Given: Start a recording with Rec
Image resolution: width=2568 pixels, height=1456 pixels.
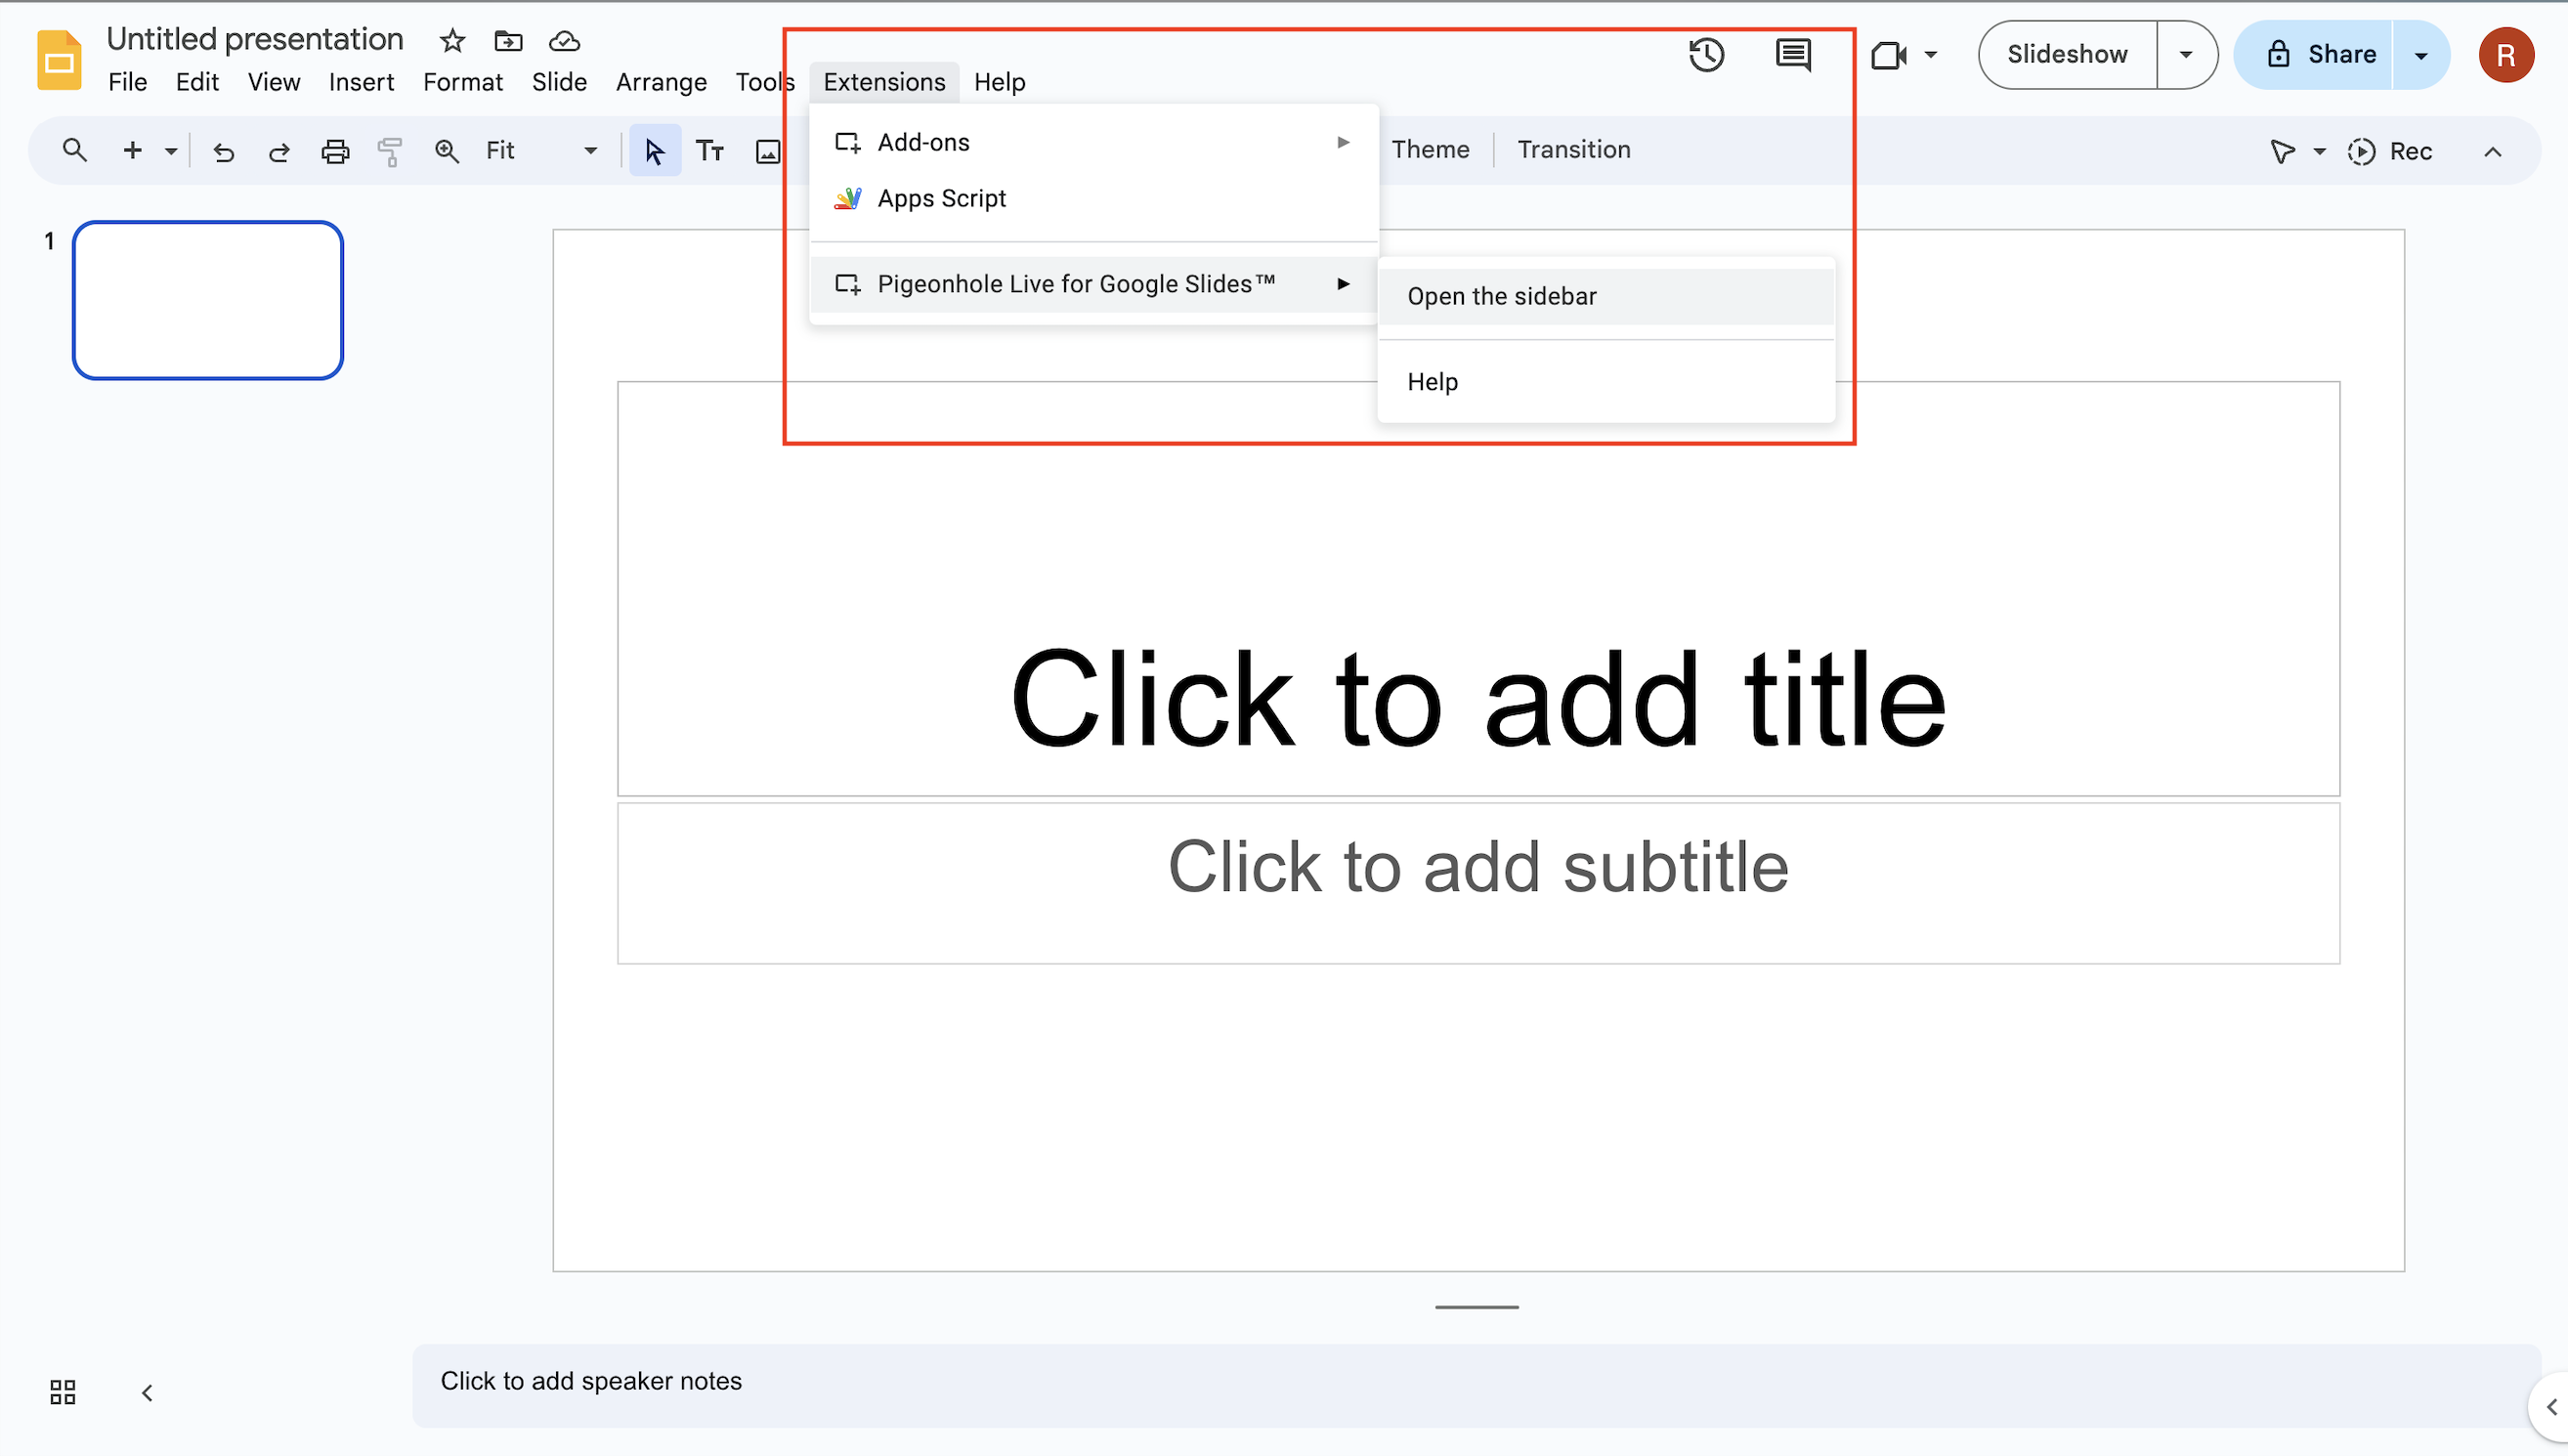Looking at the screenshot, I should point(2390,151).
